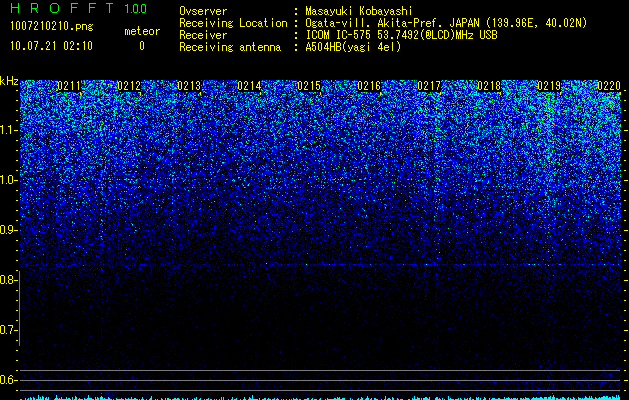Click the 0214 time marker
The height and width of the screenshot is (400, 629).
[249, 86]
